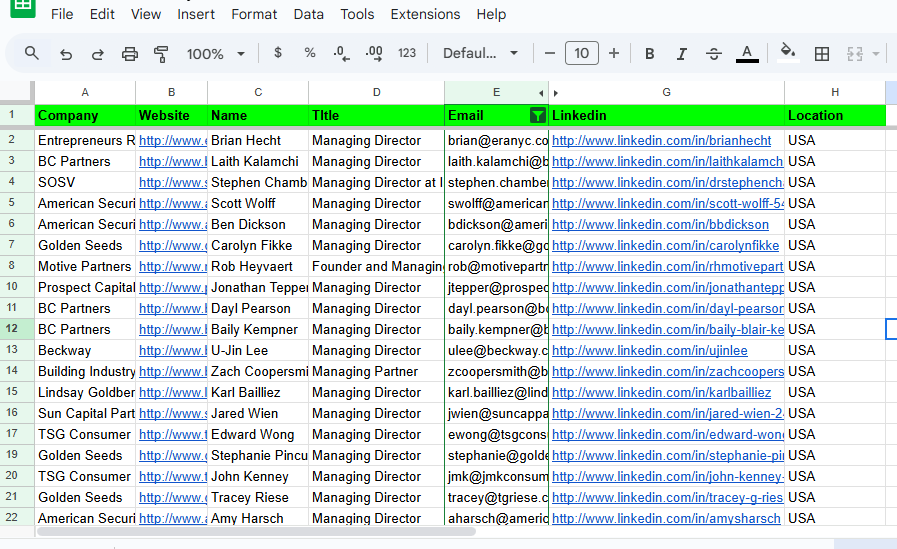Open the Google Sheets home icon
This screenshot has width=897, height=549.
[23, 7]
